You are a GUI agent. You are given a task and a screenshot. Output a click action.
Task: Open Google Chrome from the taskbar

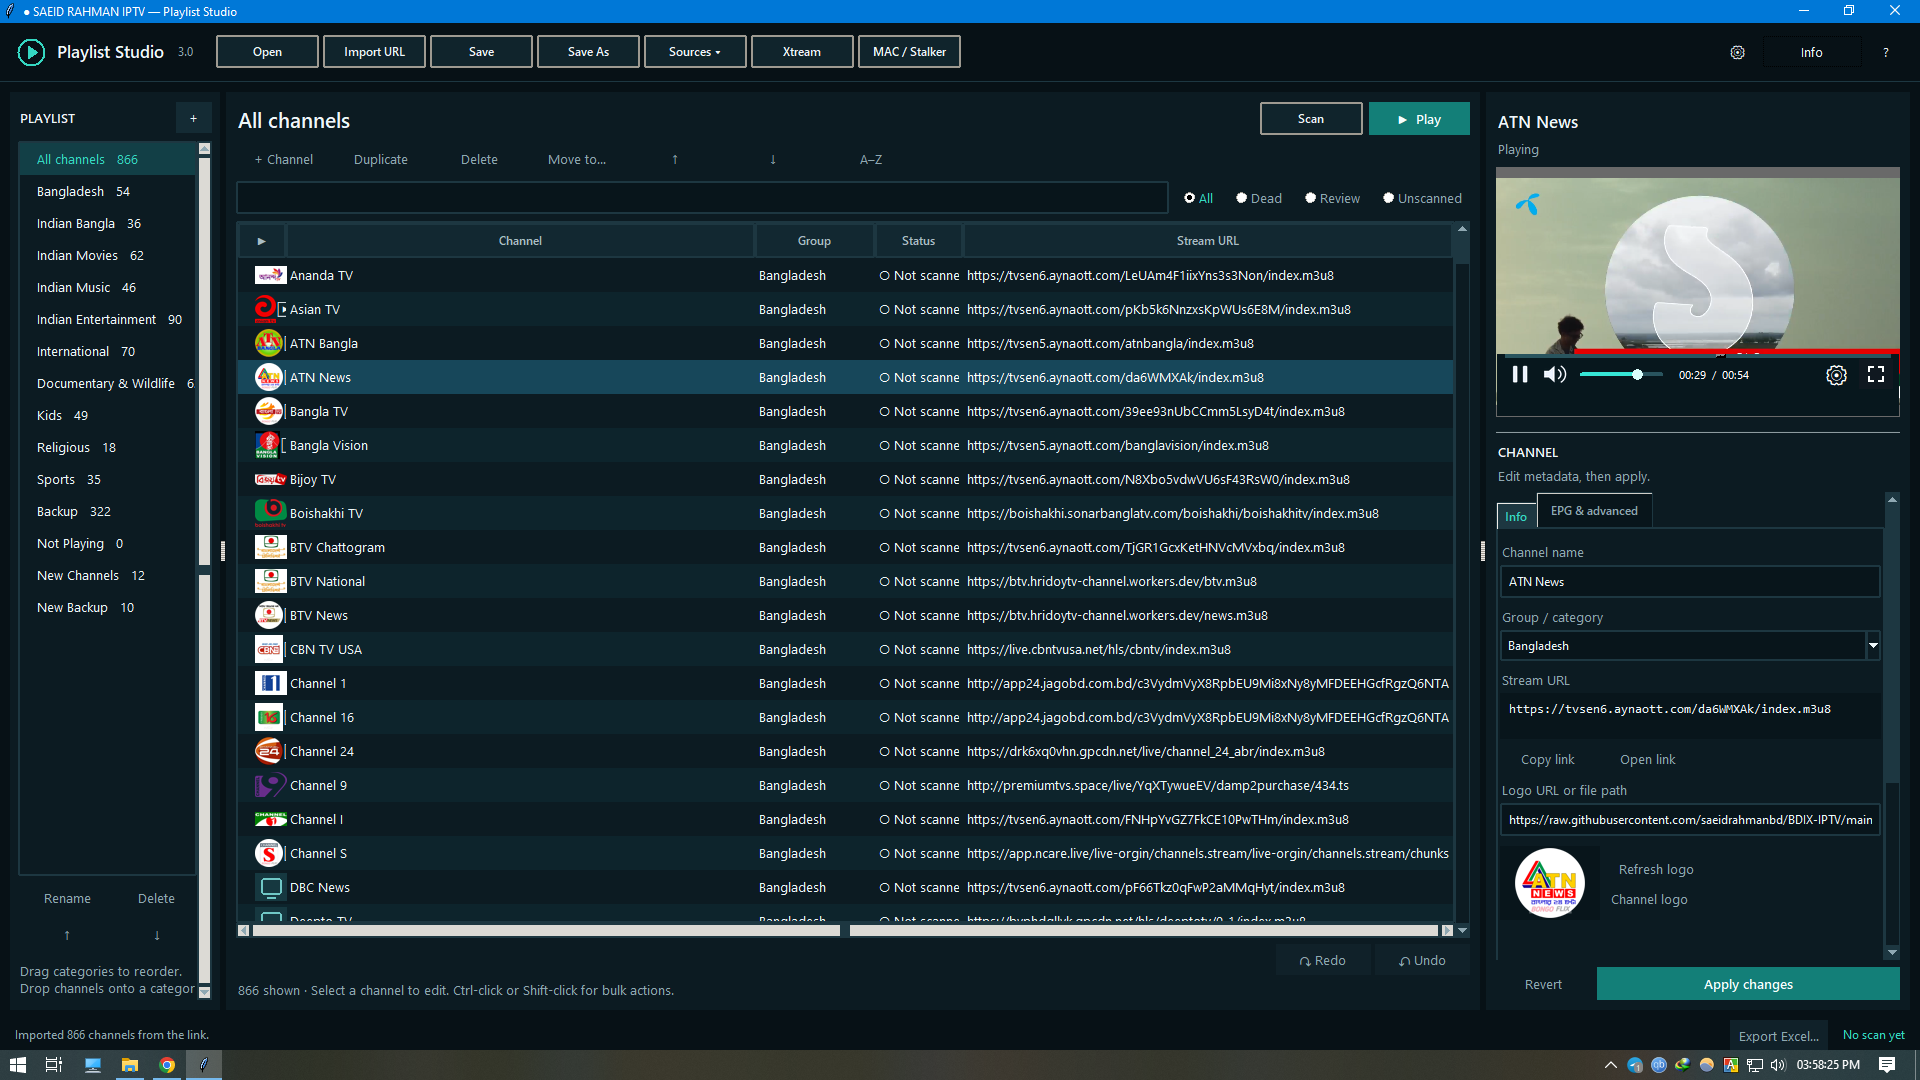pos(167,1065)
